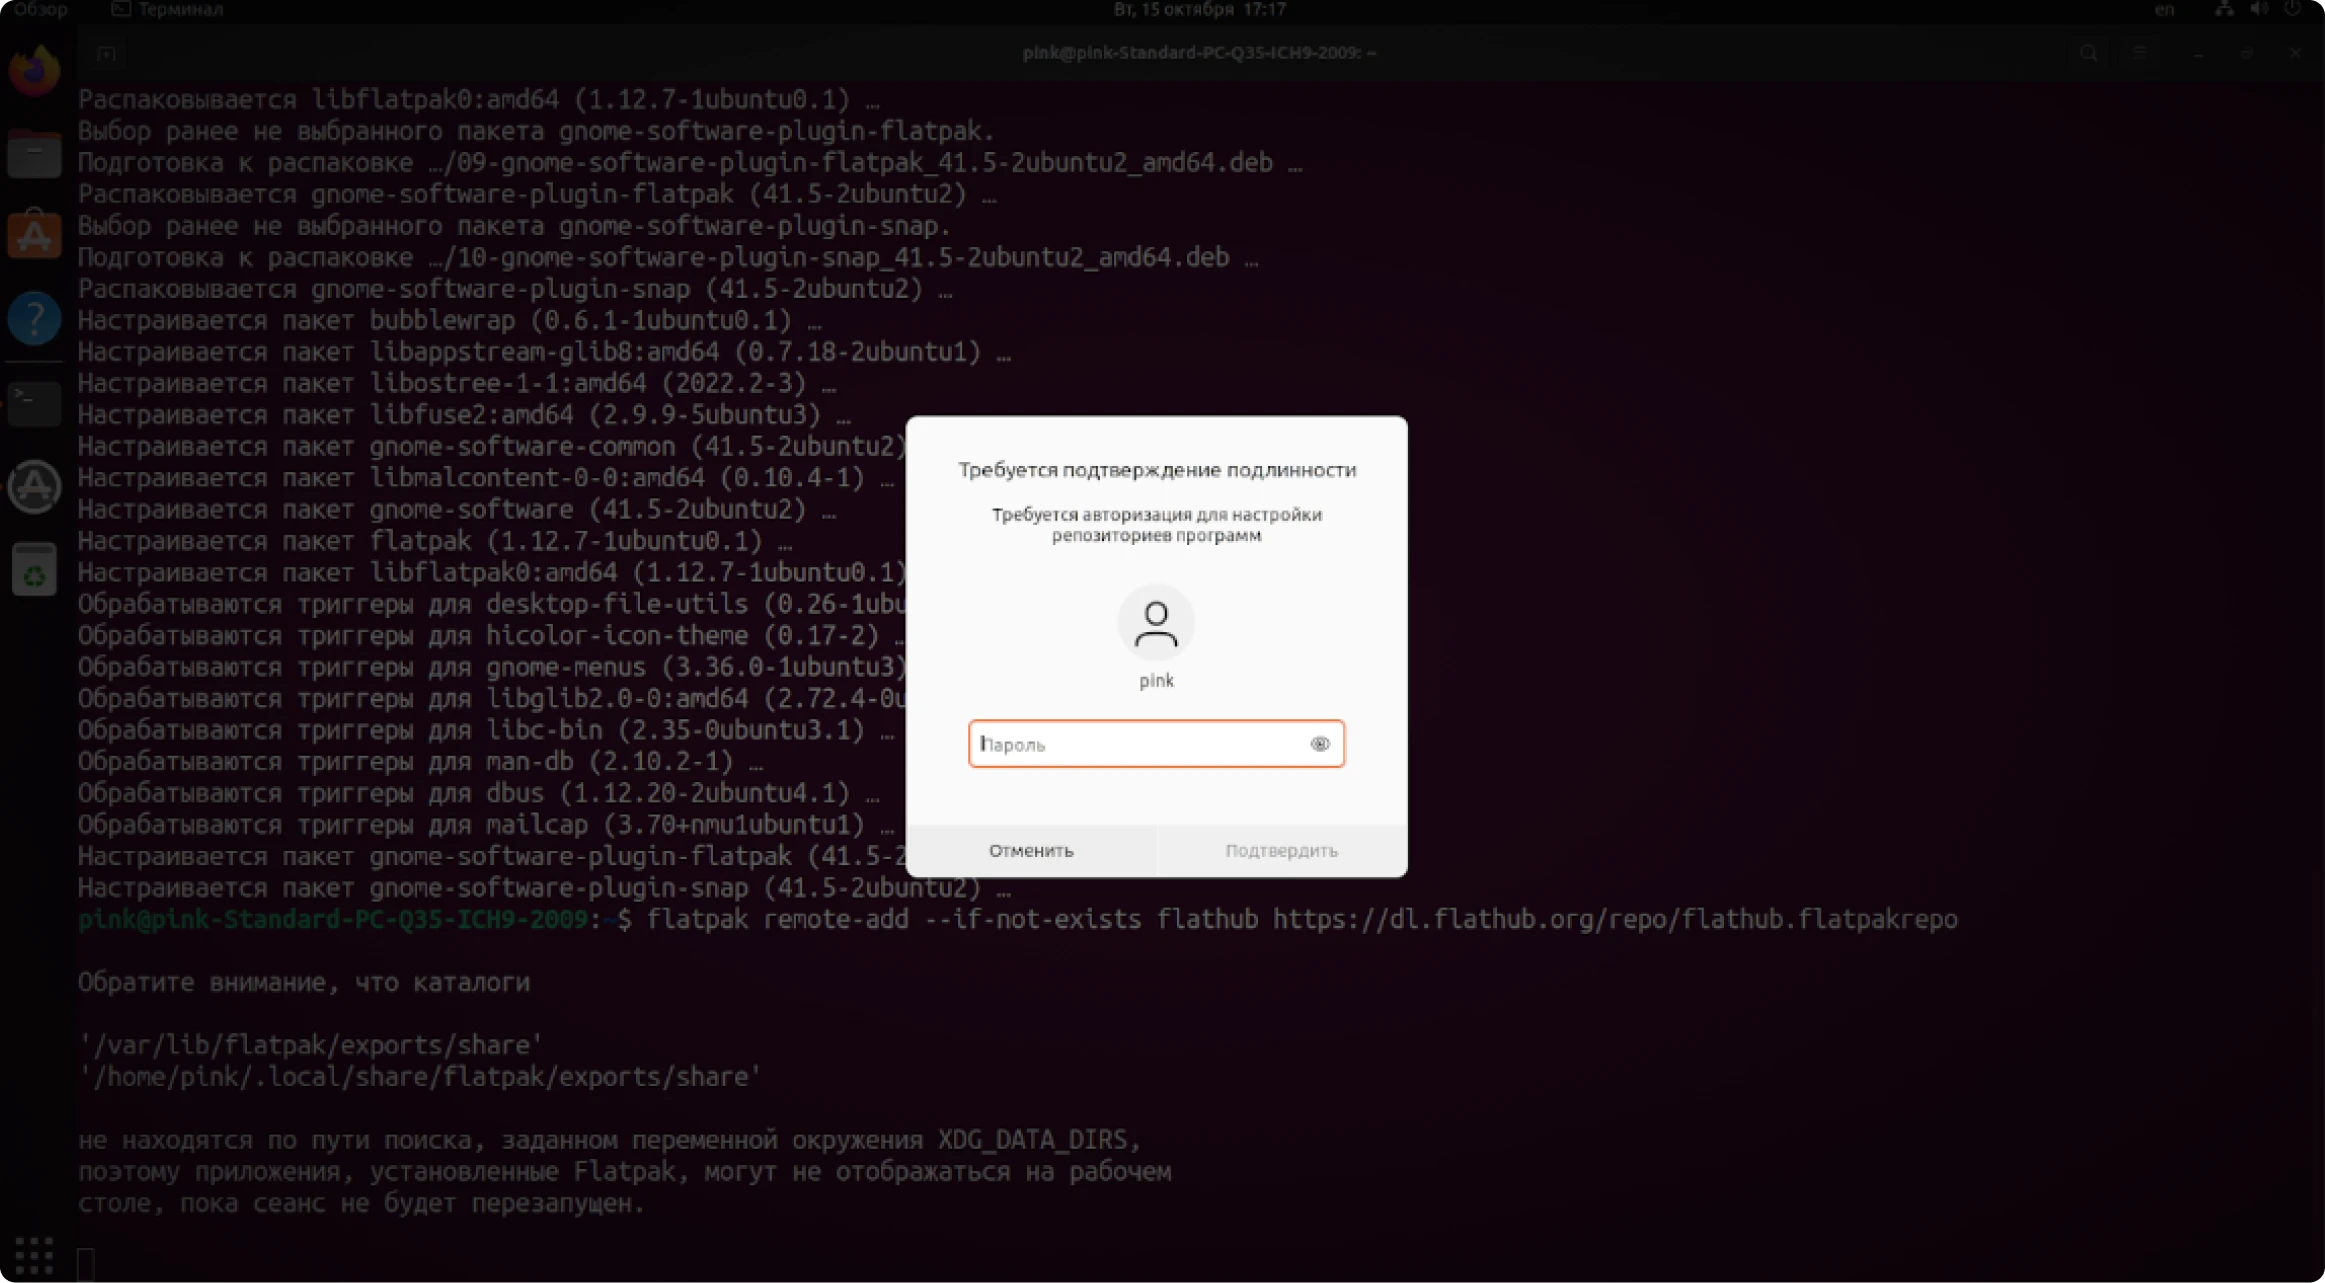The width and height of the screenshot is (2325, 1283).
Task: Open system menu via power icon
Action: 2293,10
